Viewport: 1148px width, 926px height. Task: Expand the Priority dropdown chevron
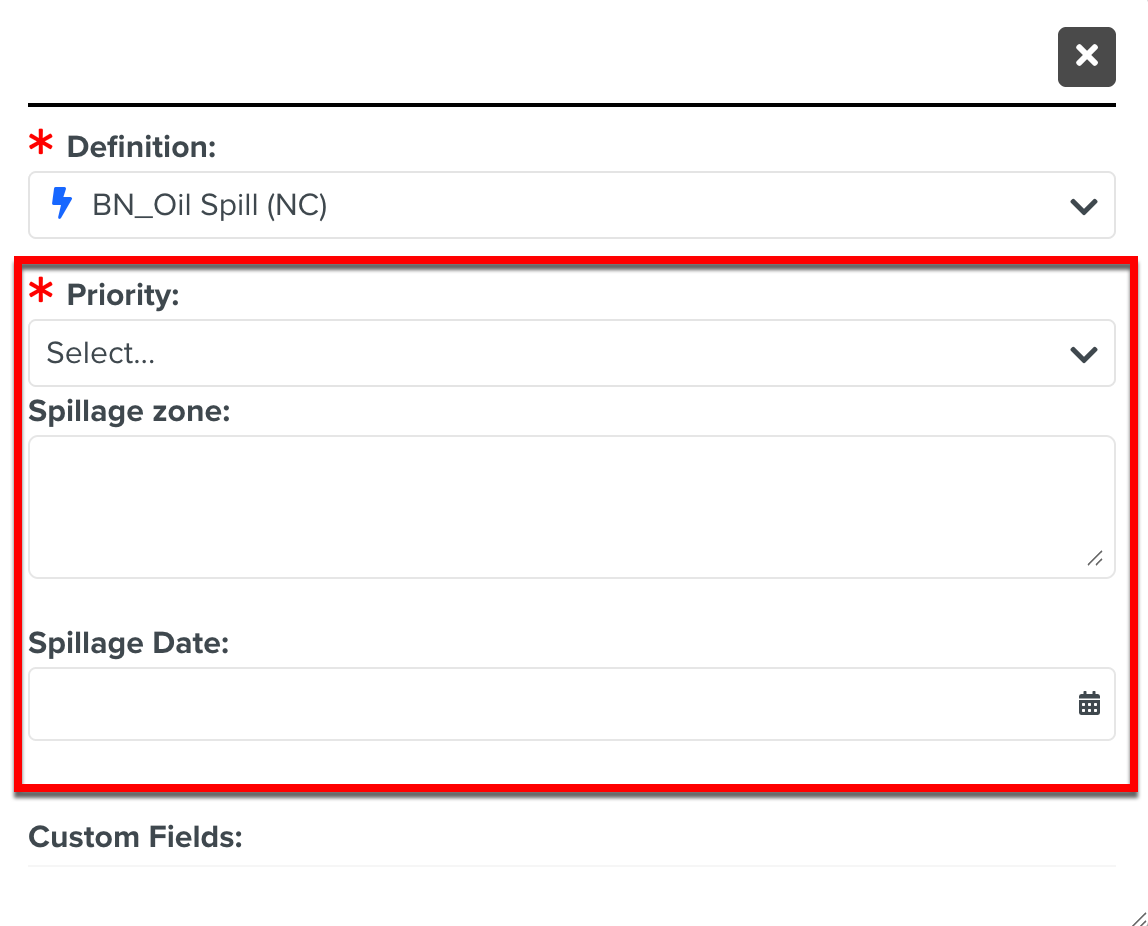(1084, 354)
